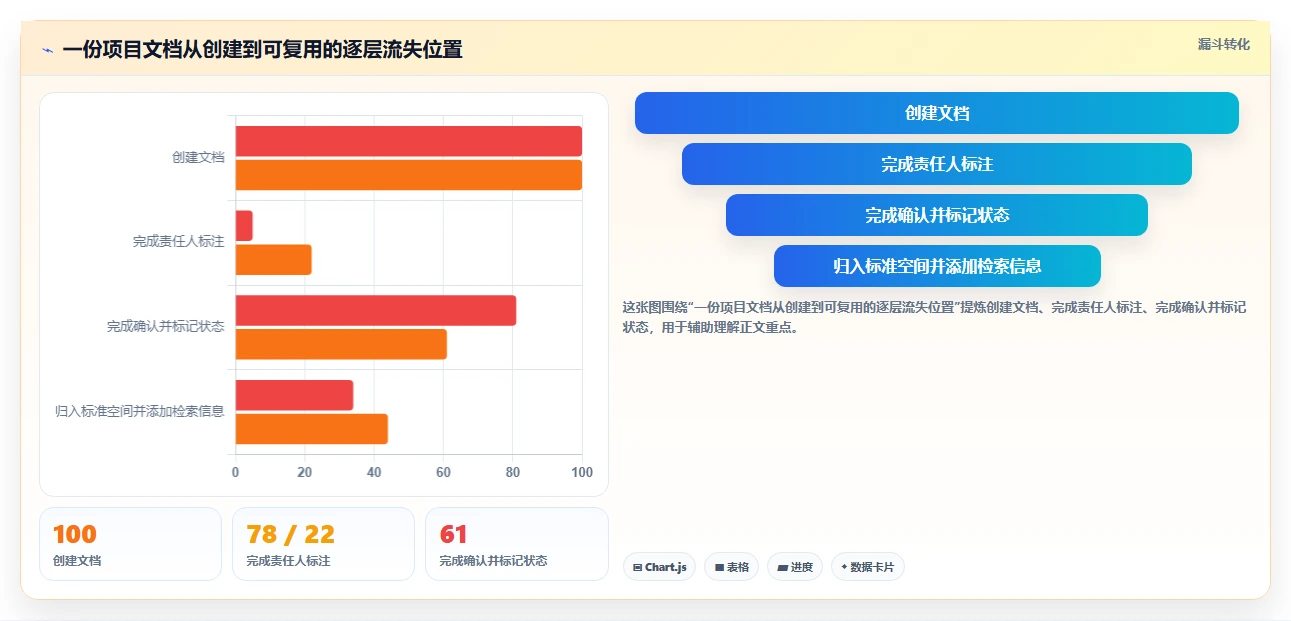Screen dimensions: 1291x621
Task: Click the red bar for 完成确认并标记状态
Action: [376, 310]
